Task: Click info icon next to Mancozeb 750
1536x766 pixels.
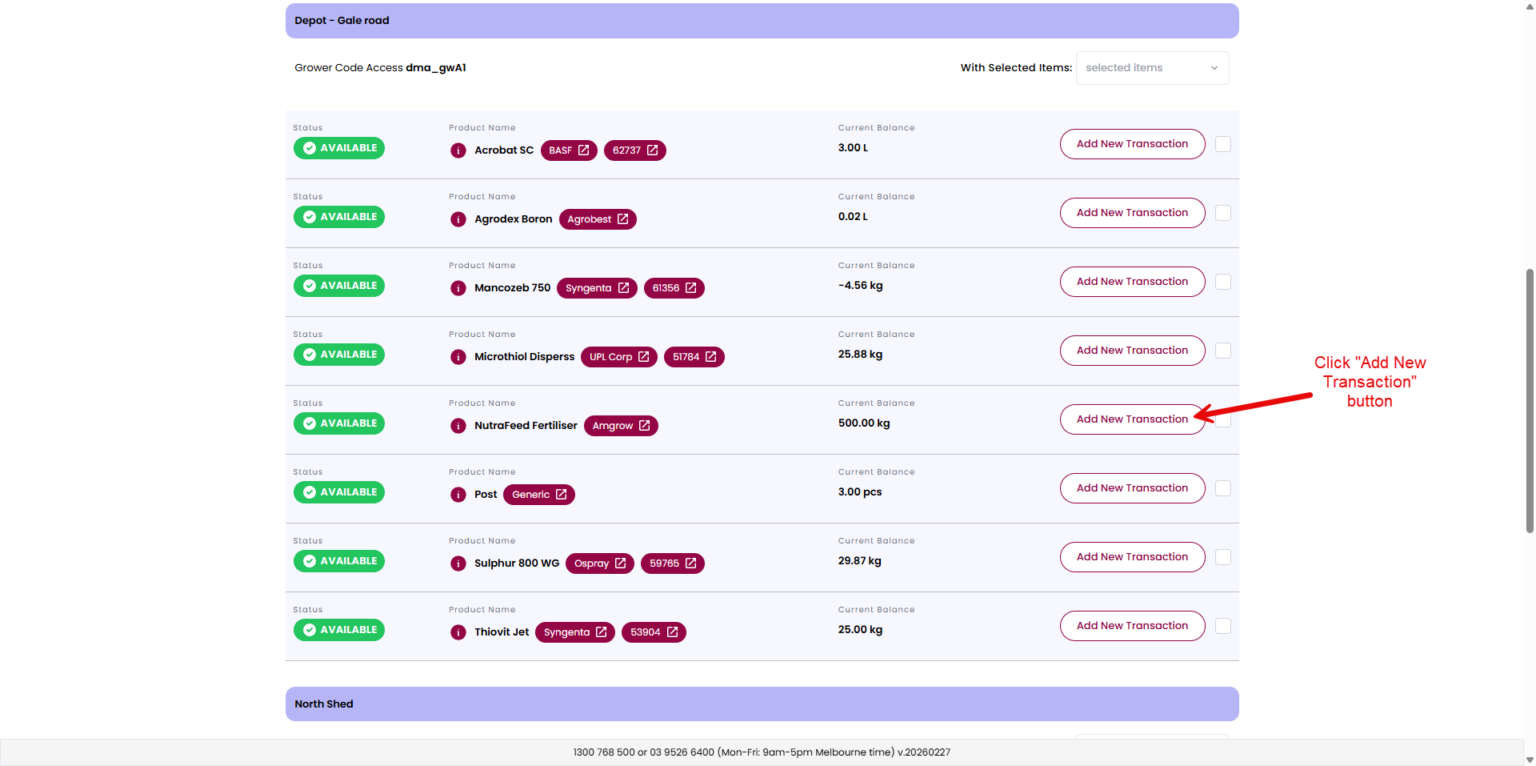Action: point(458,288)
